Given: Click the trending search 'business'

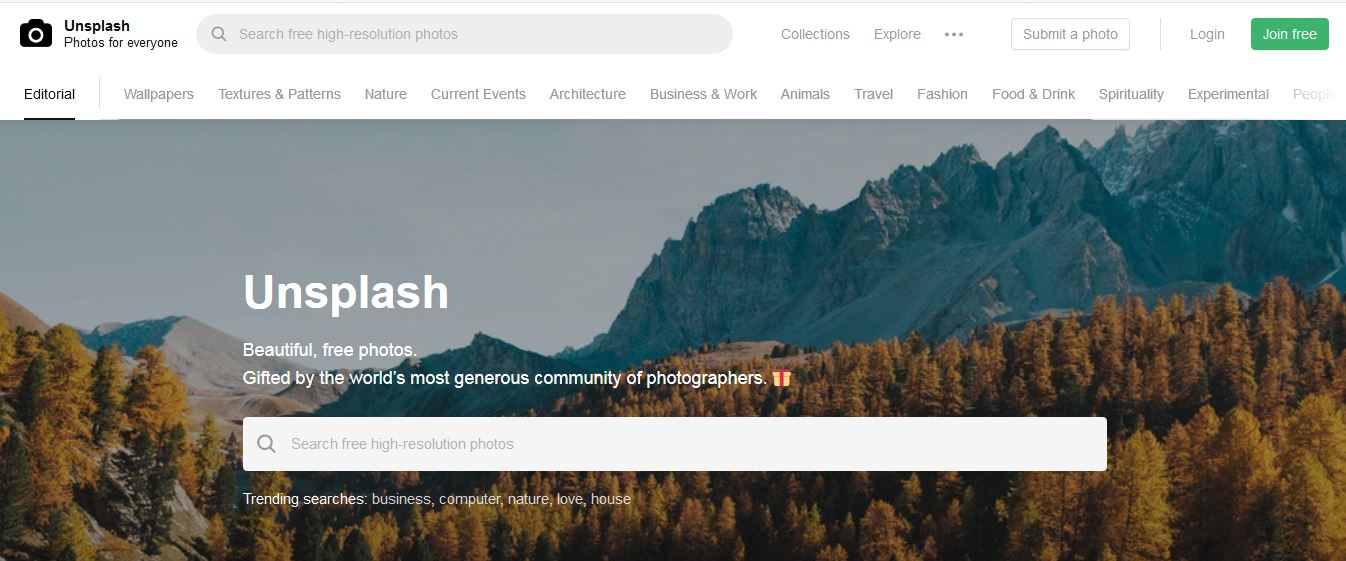Looking at the screenshot, I should coord(401,499).
